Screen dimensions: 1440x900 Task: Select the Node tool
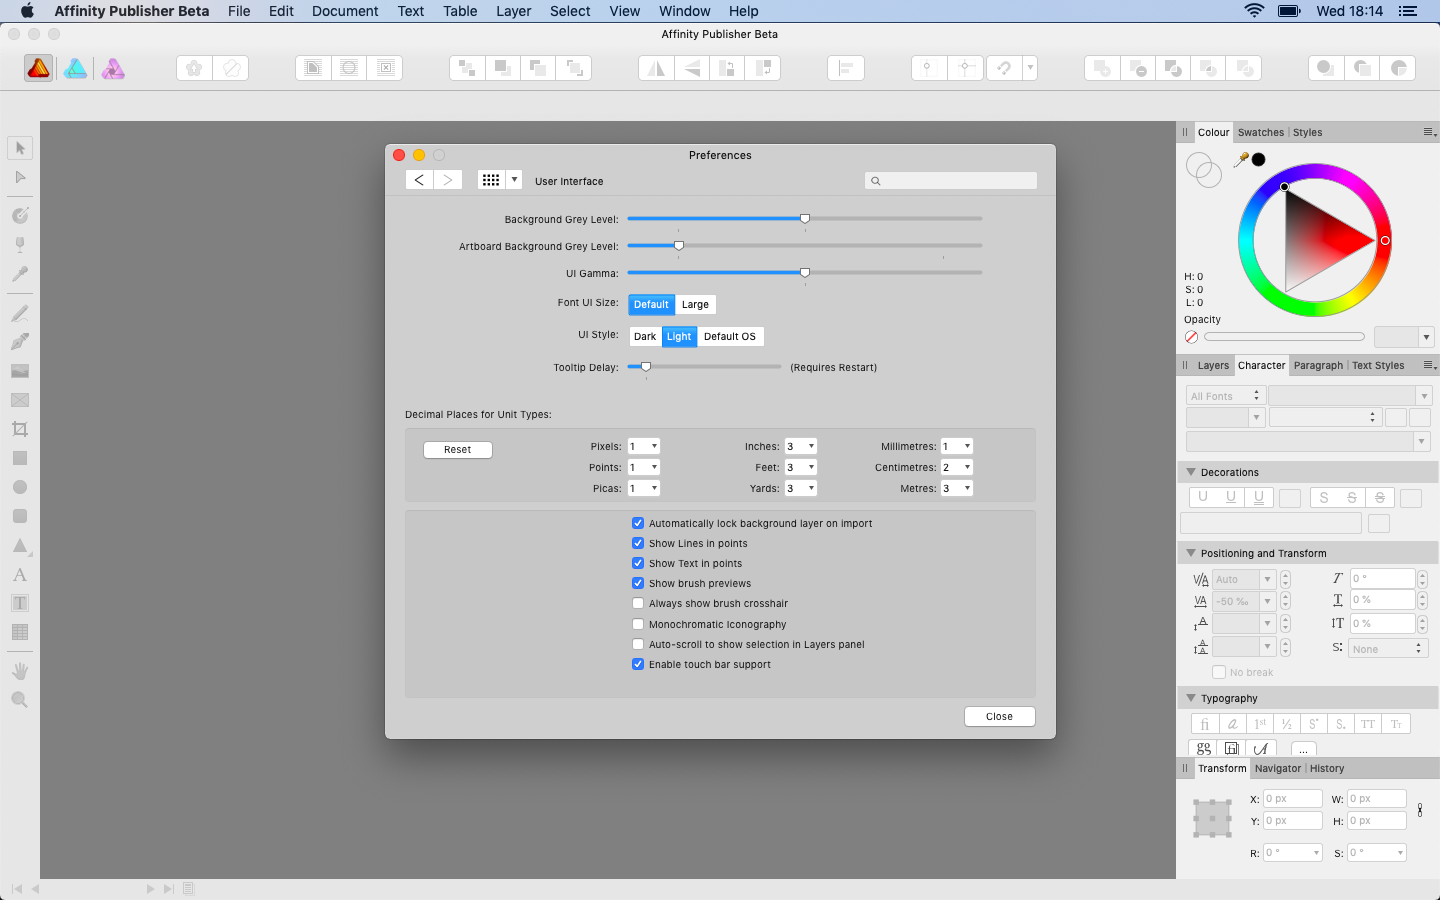point(20,177)
